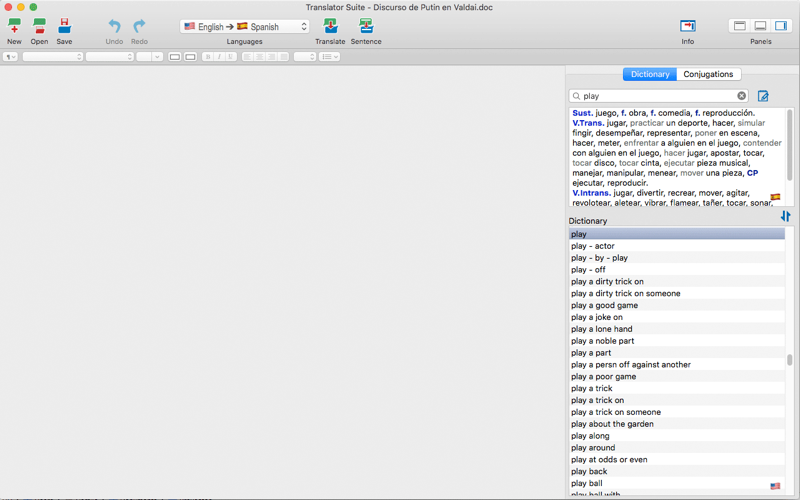Screen dimensions: 800x500
Task: Create a new document with New
Action: (14, 26)
